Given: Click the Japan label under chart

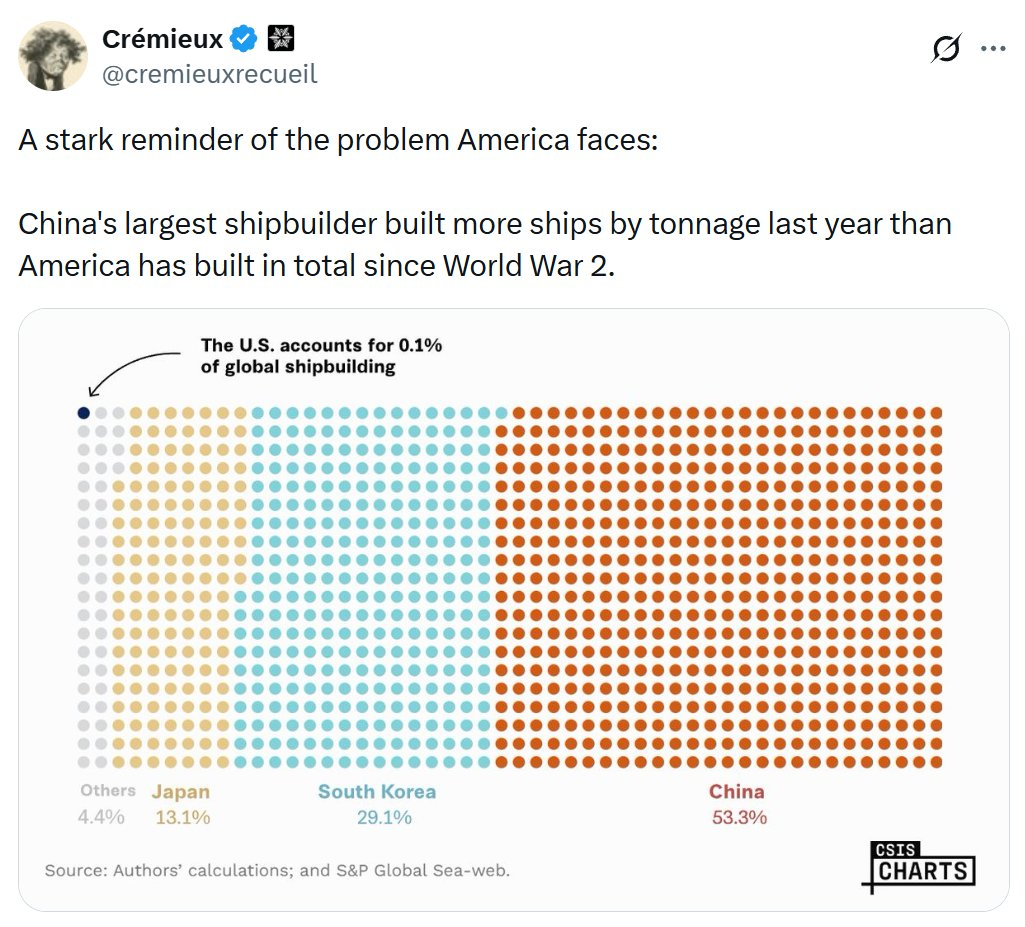Looking at the screenshot, I should coord(181,792).
